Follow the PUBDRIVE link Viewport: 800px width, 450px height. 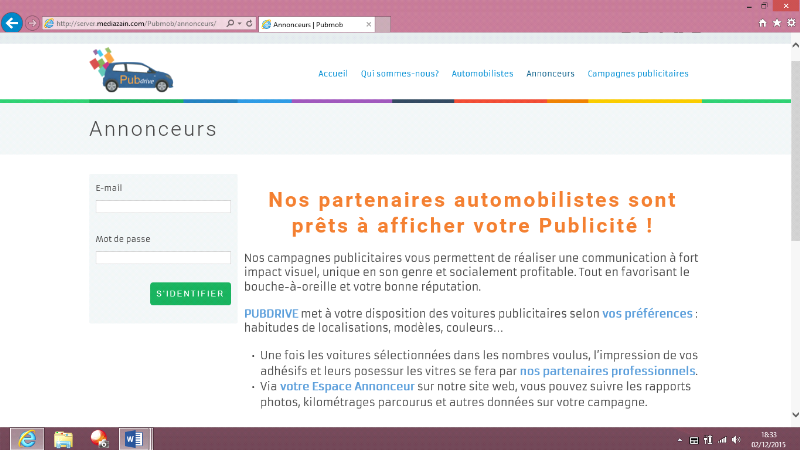point(271,313)
